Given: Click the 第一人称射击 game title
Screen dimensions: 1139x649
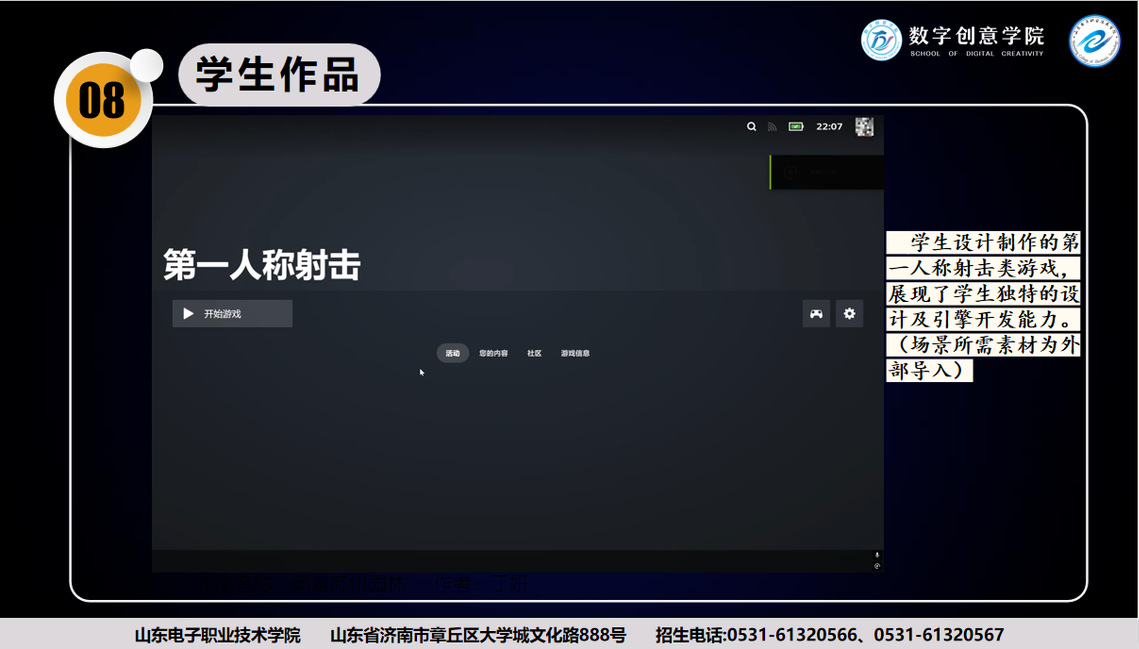Looking at the screenshot, I should point(262,266).
